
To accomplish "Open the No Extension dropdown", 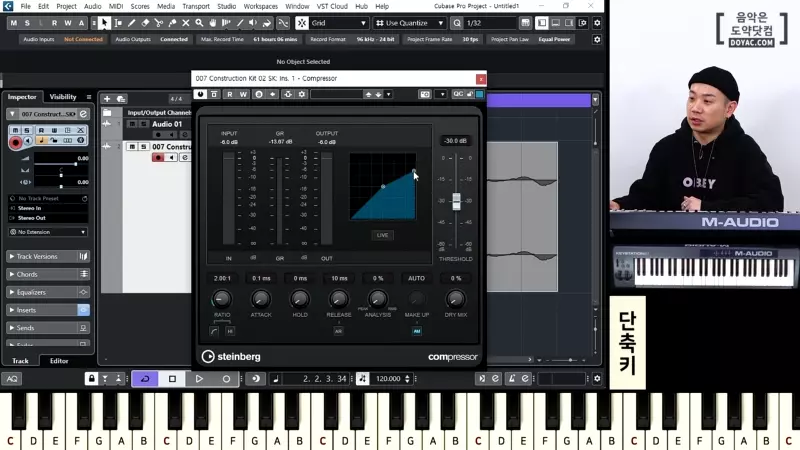I will pos(48,232).
